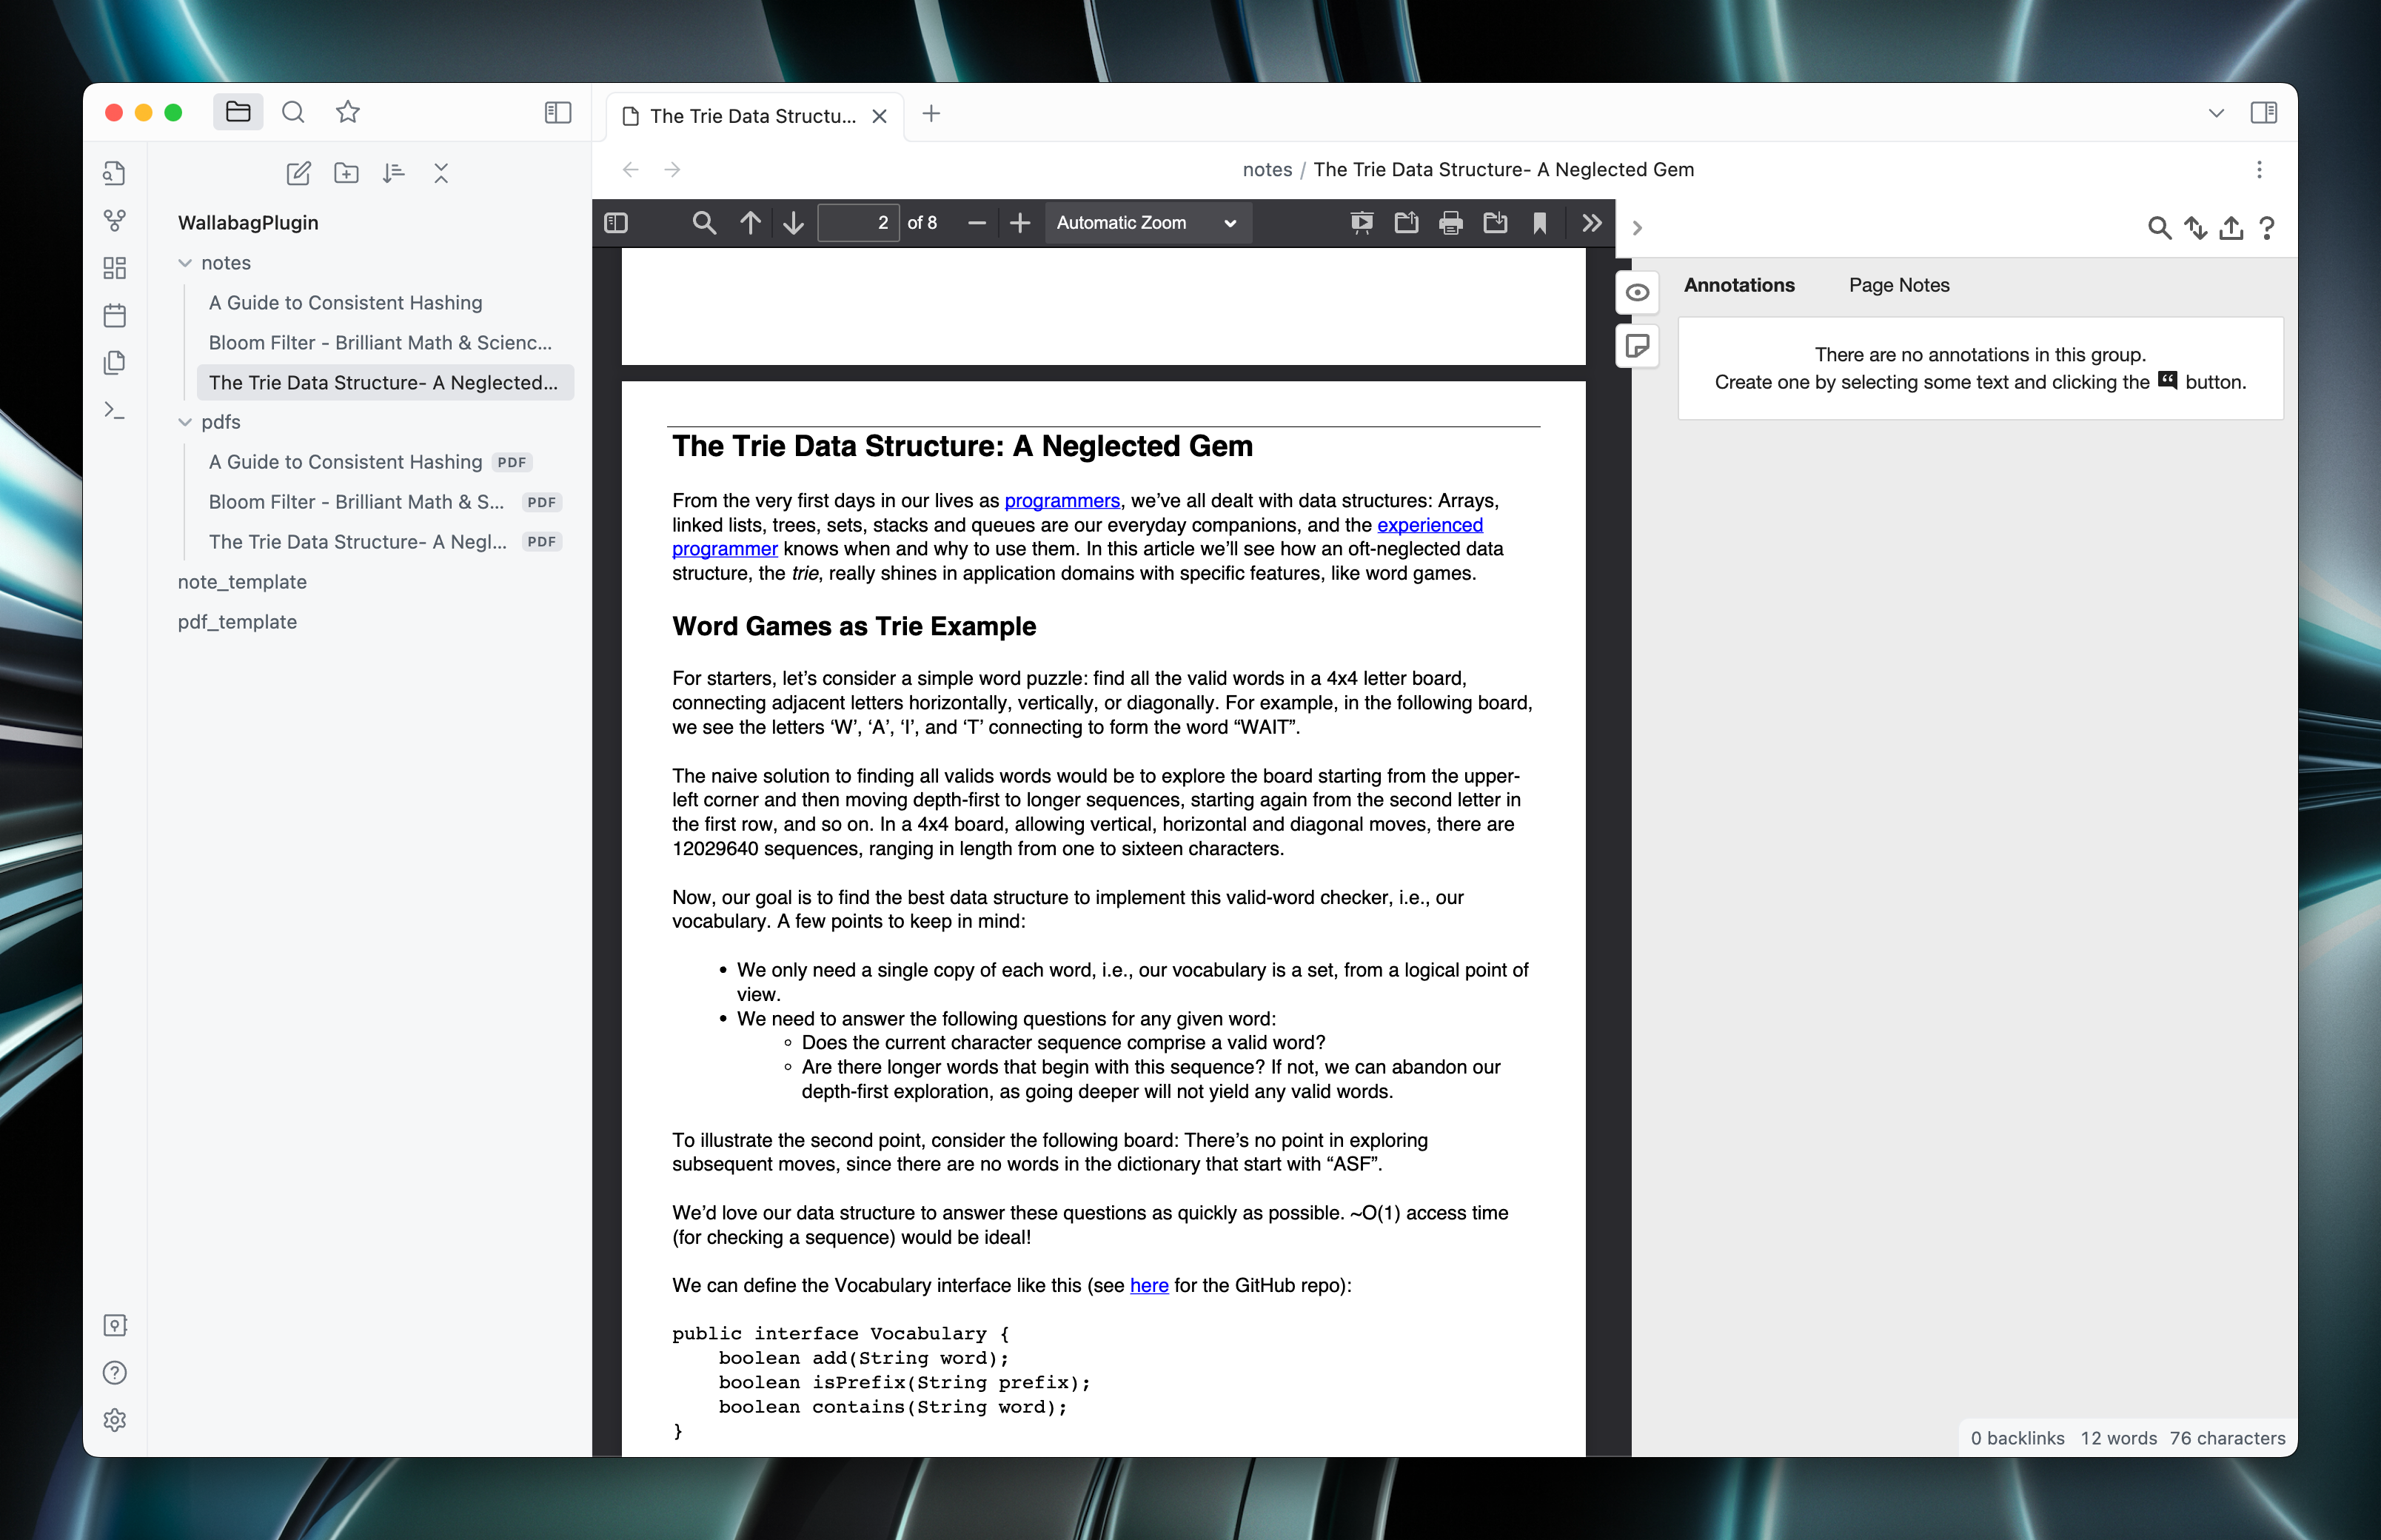Collapse the notes folder
The height and width of the screenshot is (1540, 2381).
[185, 263]
